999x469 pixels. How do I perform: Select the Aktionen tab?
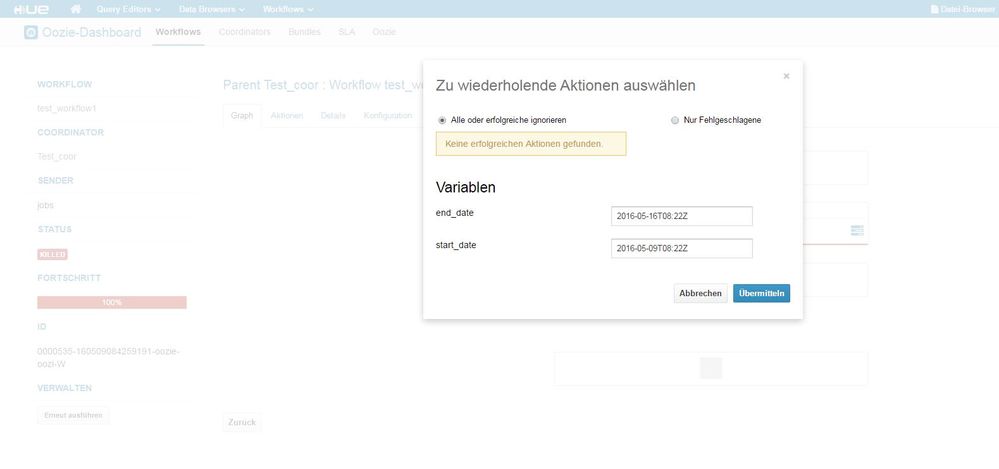[287, 115]
